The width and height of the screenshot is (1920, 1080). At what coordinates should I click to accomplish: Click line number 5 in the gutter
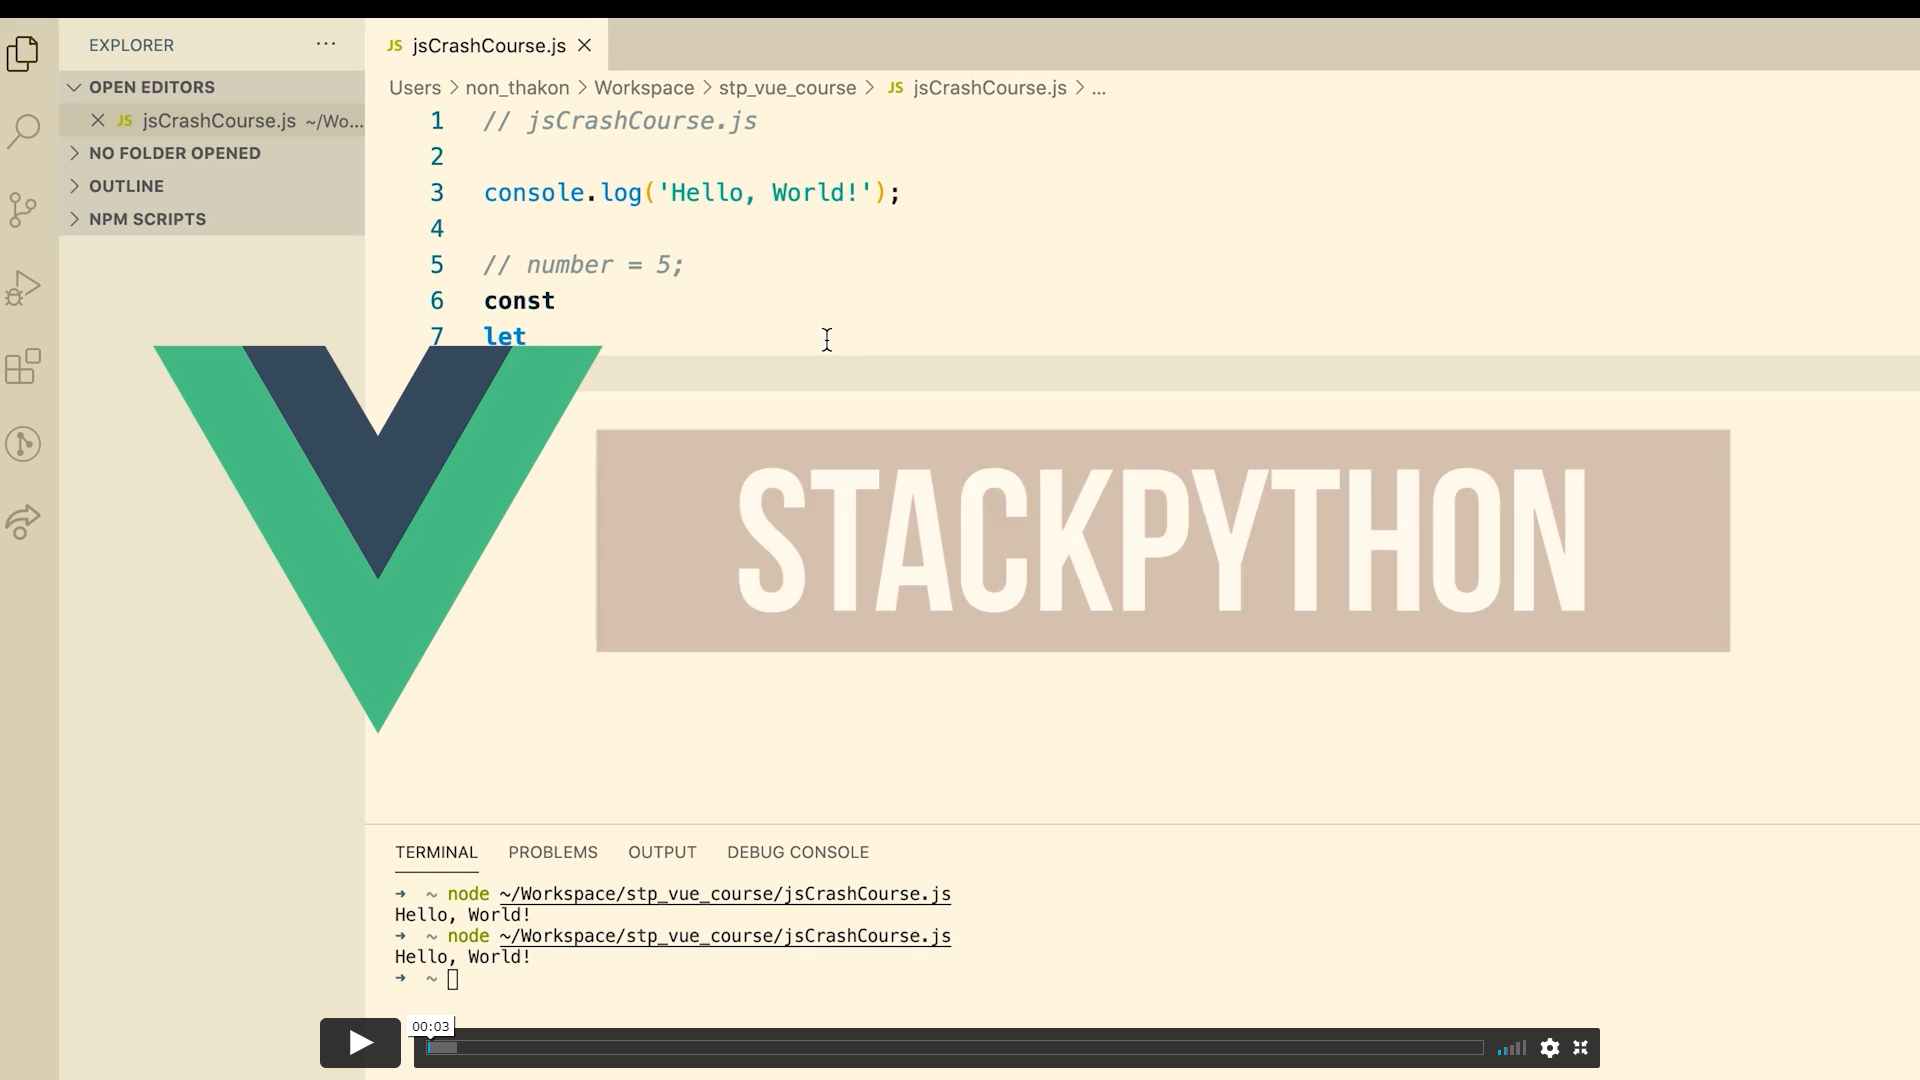point(437,265)
